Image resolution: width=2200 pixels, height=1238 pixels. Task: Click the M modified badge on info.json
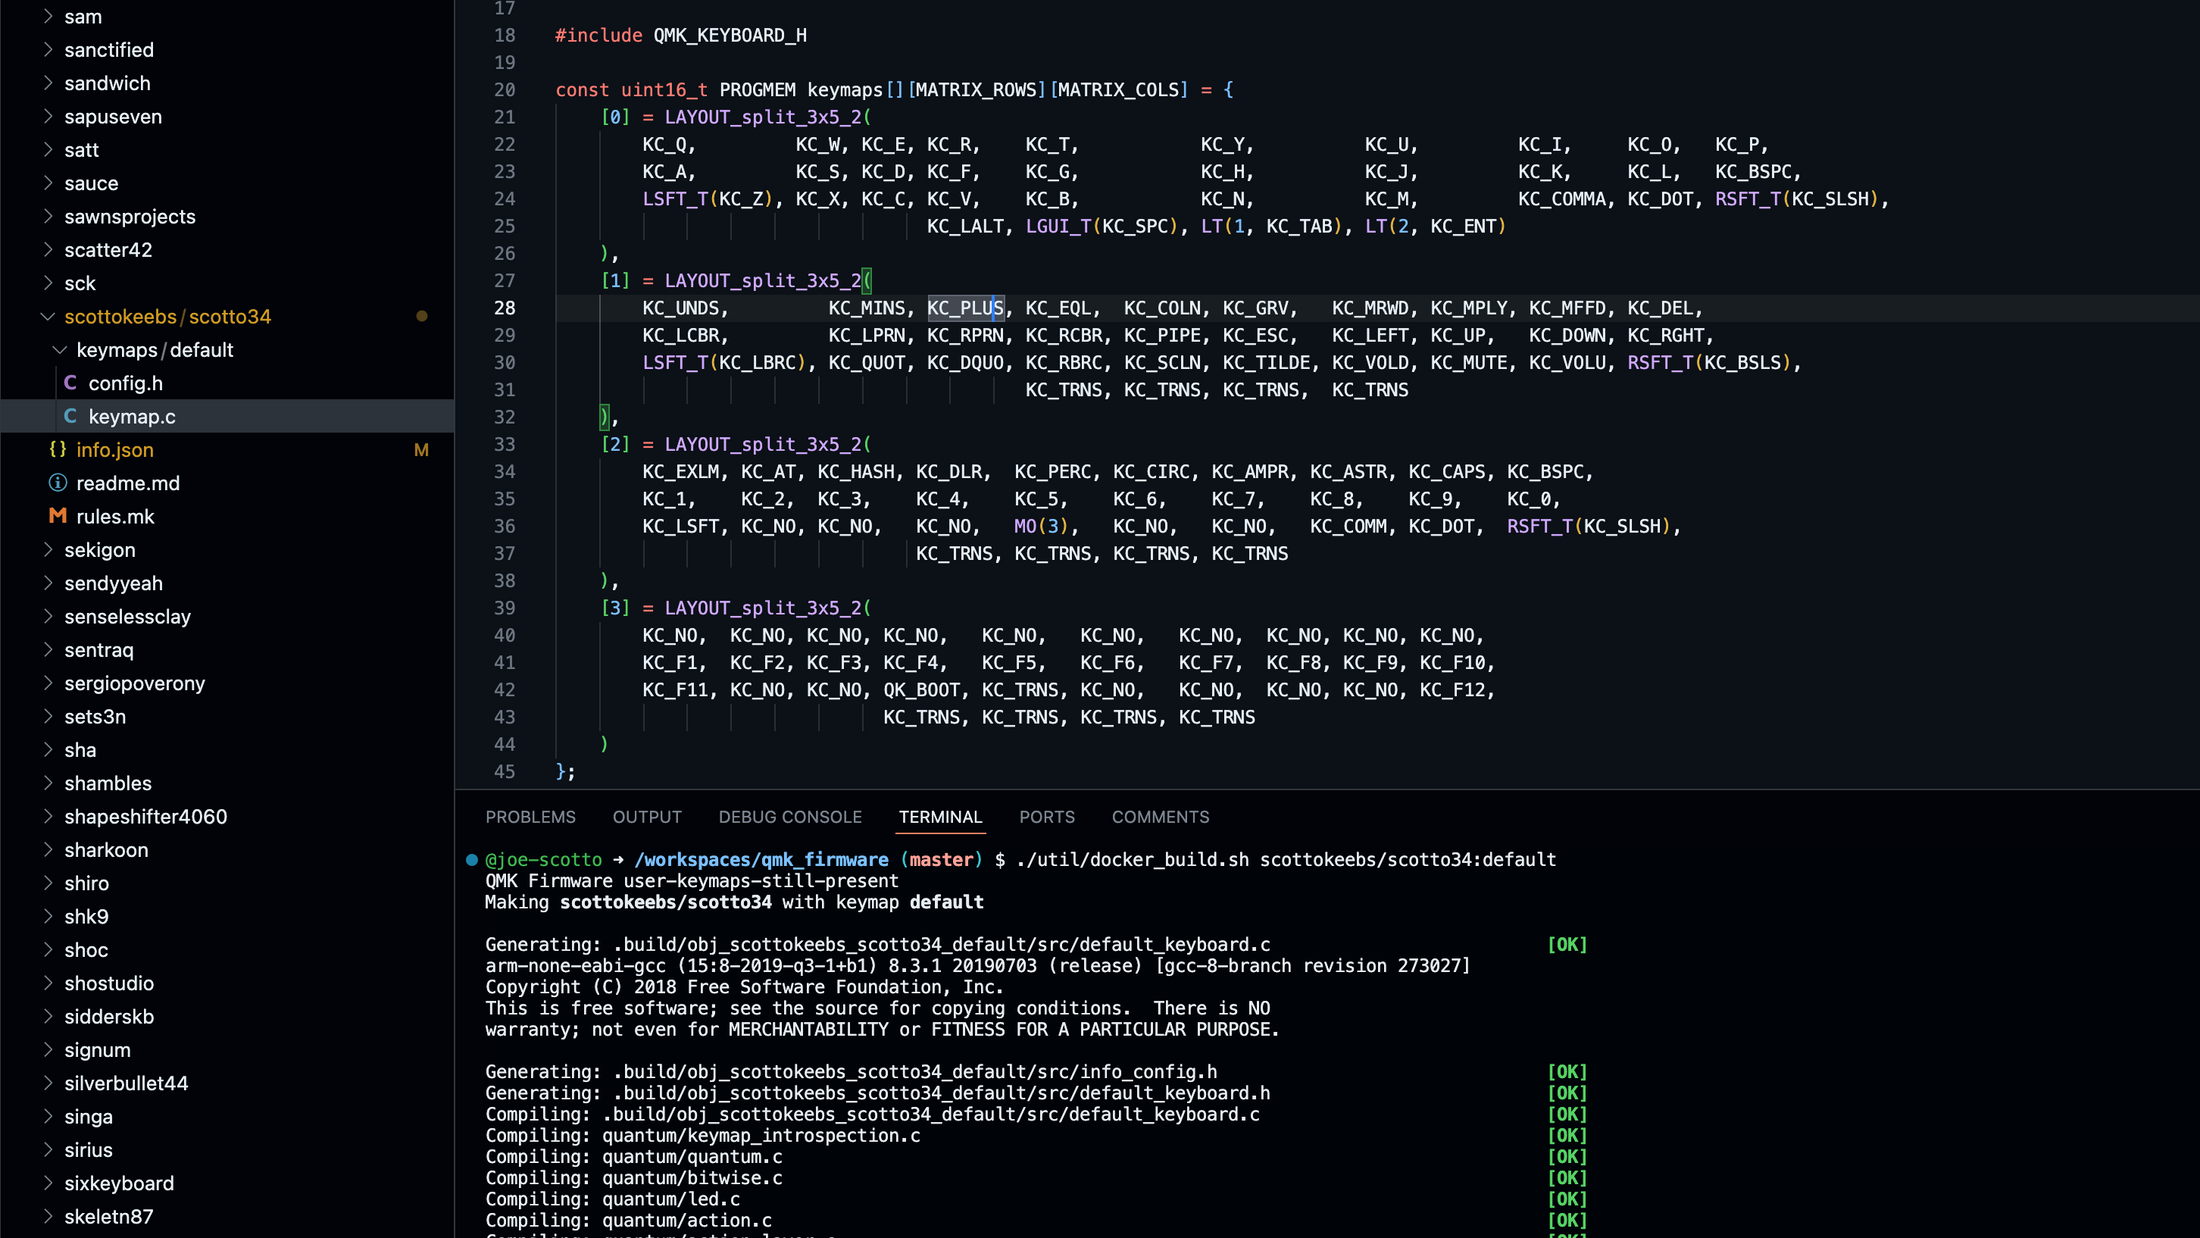[x=421, y=450]
